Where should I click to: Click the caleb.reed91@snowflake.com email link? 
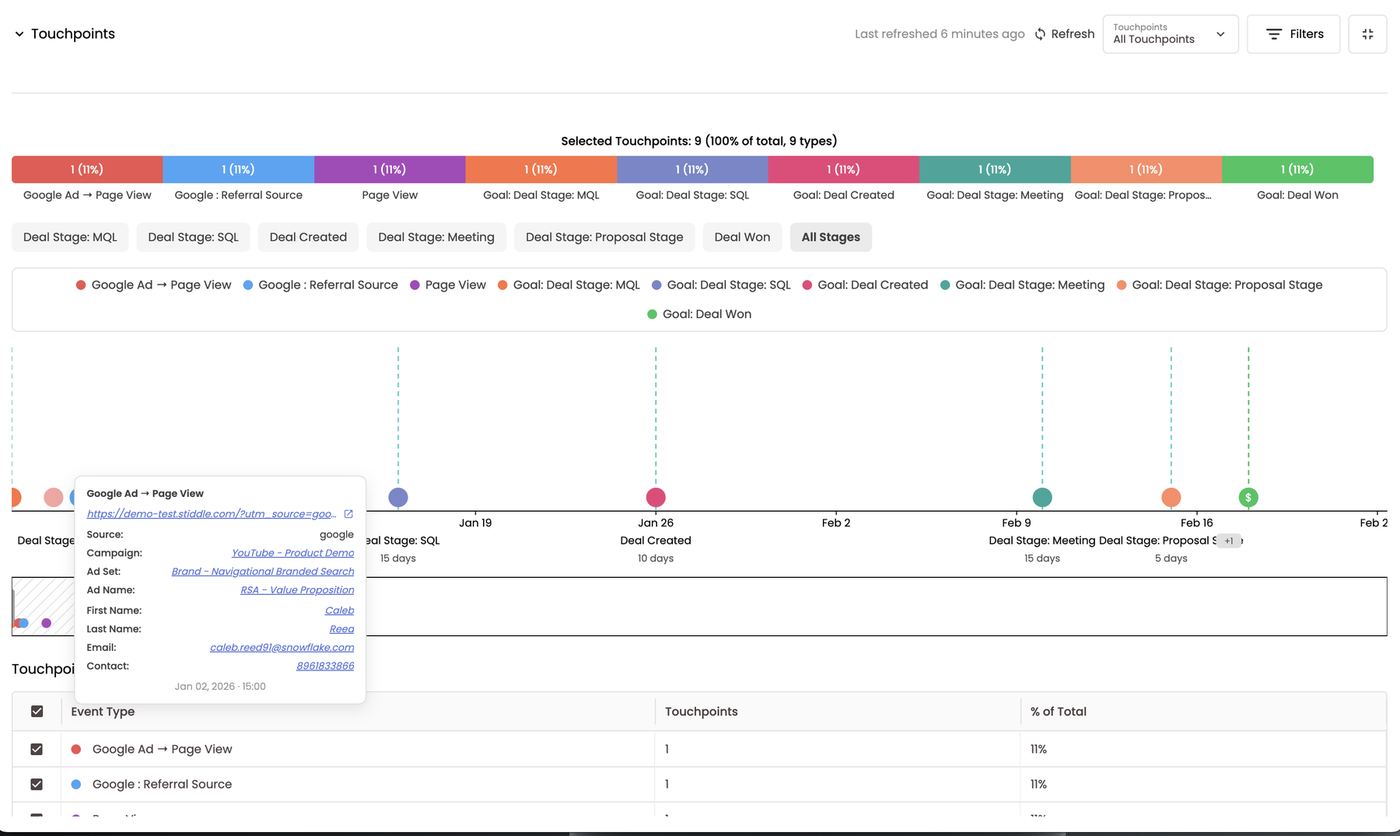pyautogui.click(x=282, y=648)
